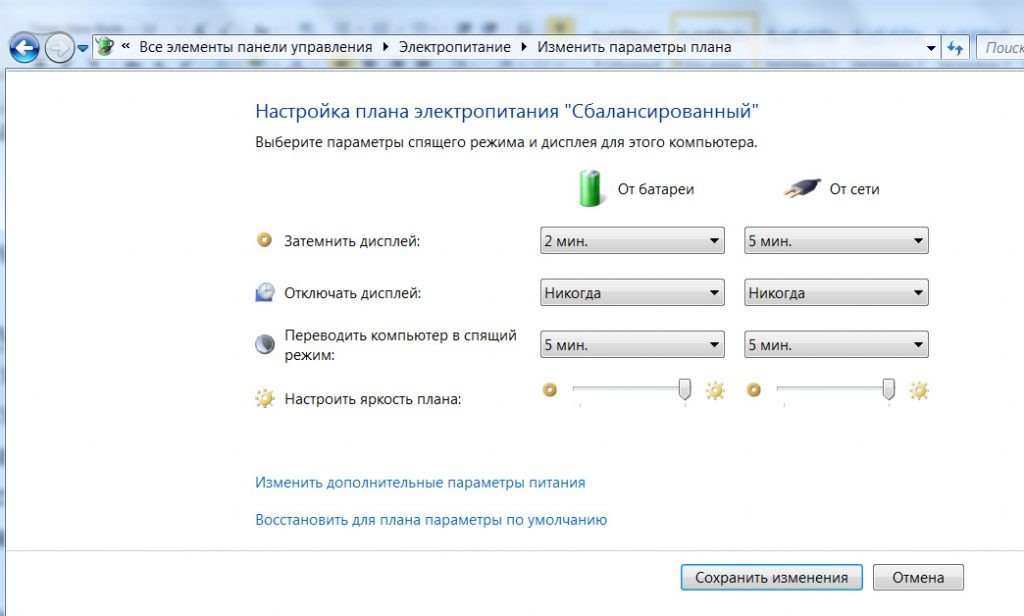Go to Электропитание in breadcrumb path

coord(454,47)
